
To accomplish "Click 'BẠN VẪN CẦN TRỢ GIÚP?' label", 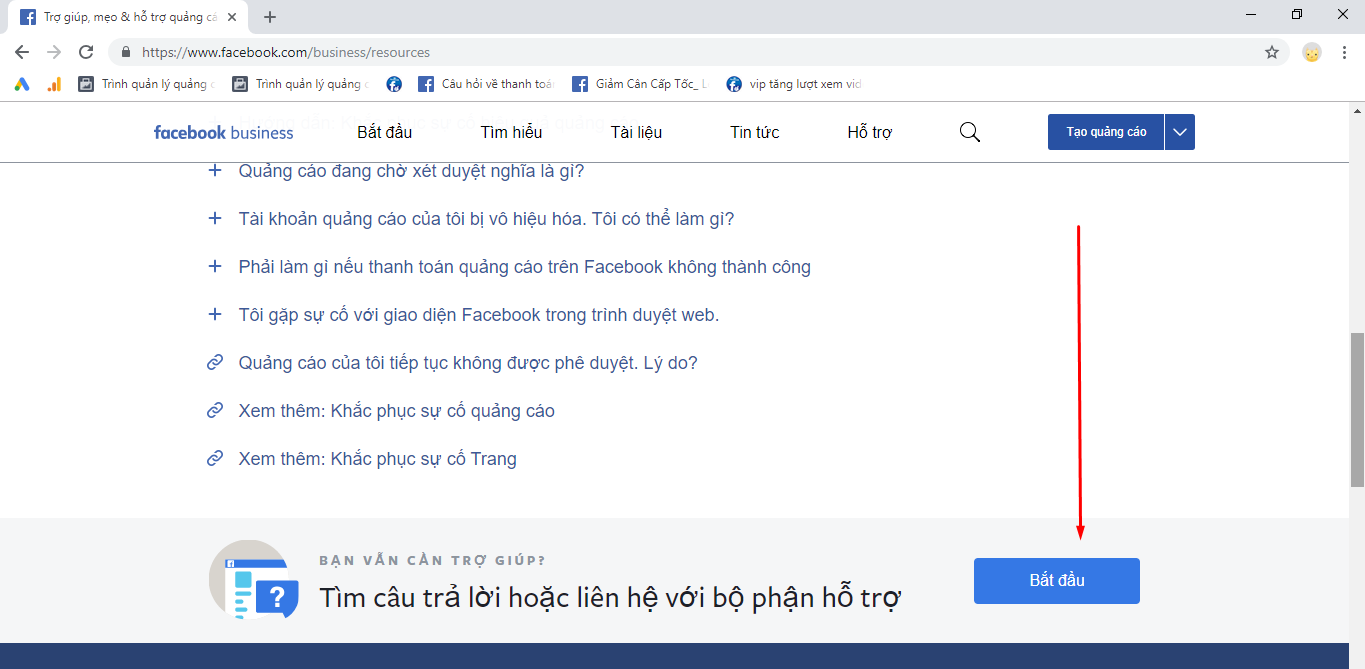I will (x=432, y=561).
